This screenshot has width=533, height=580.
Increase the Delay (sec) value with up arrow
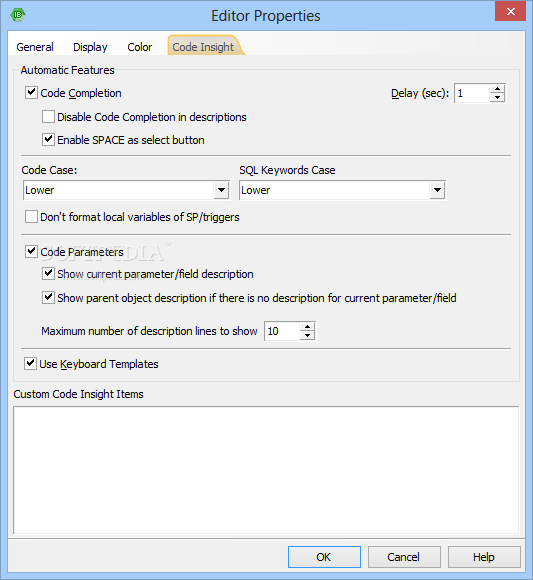[497, 89]
